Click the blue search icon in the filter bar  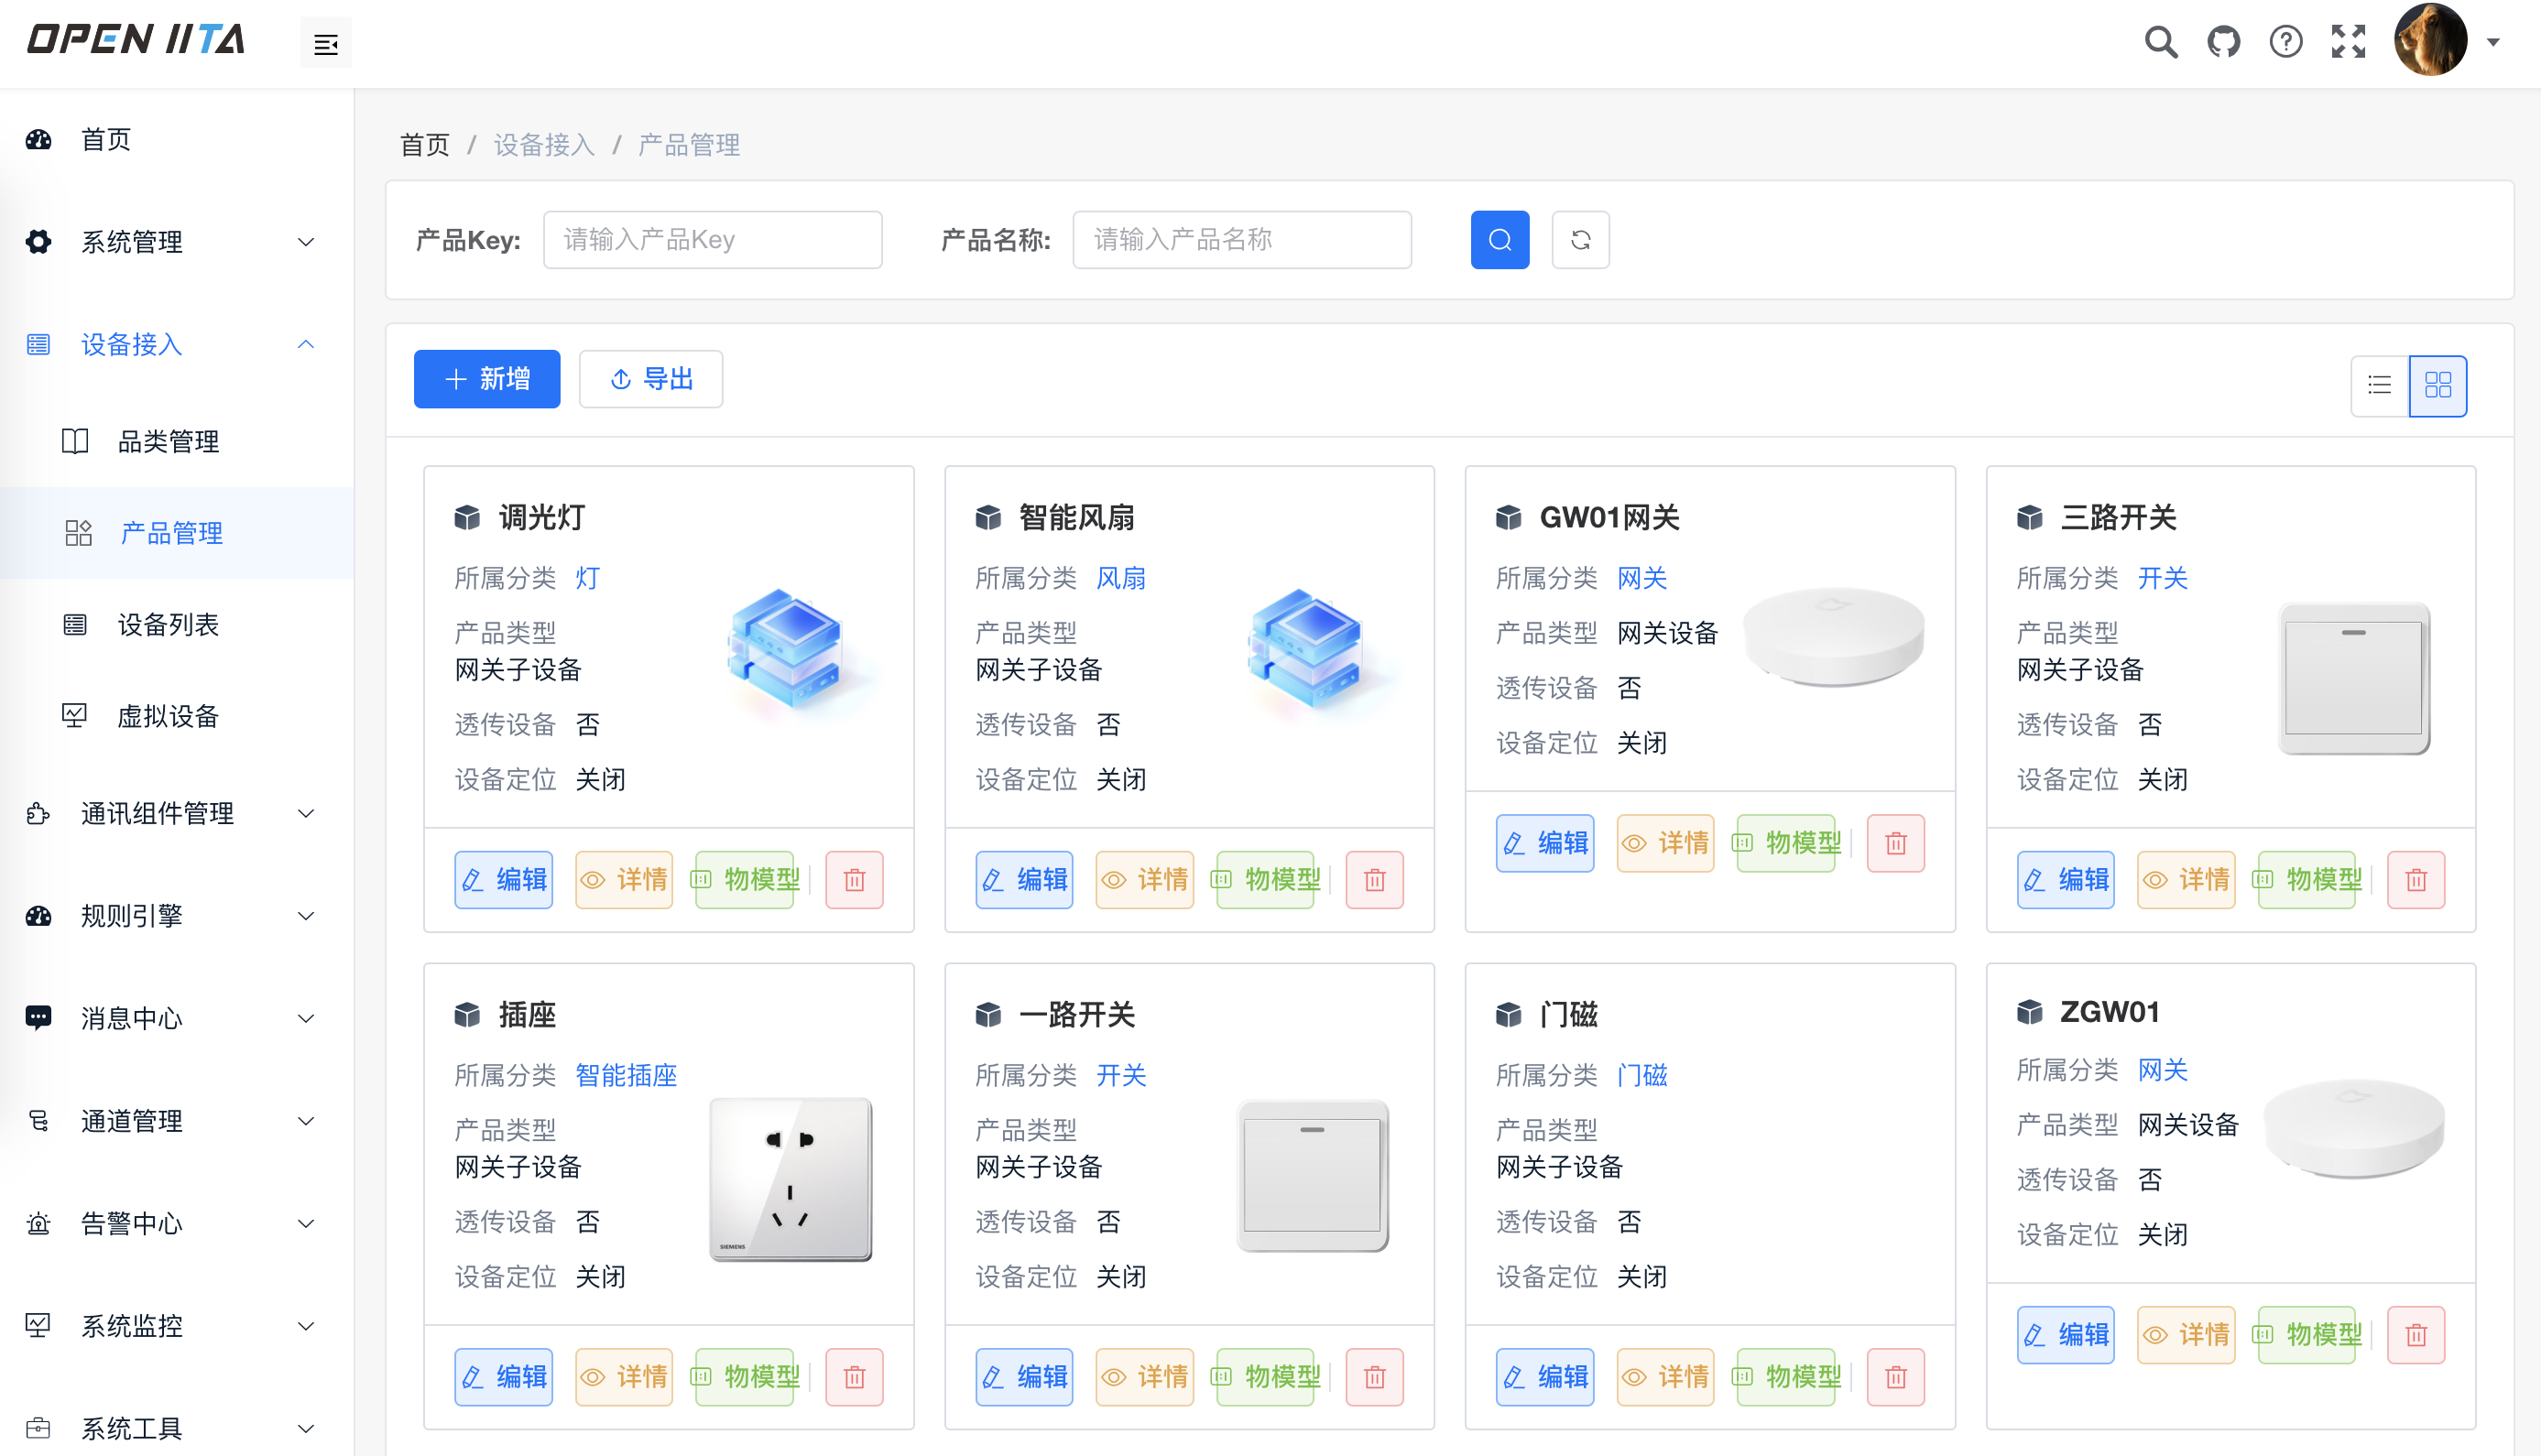(1499, 240)
